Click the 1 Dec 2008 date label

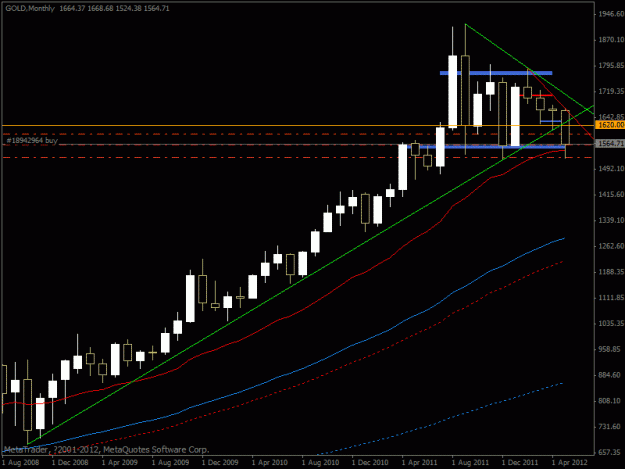click(70, 463)
